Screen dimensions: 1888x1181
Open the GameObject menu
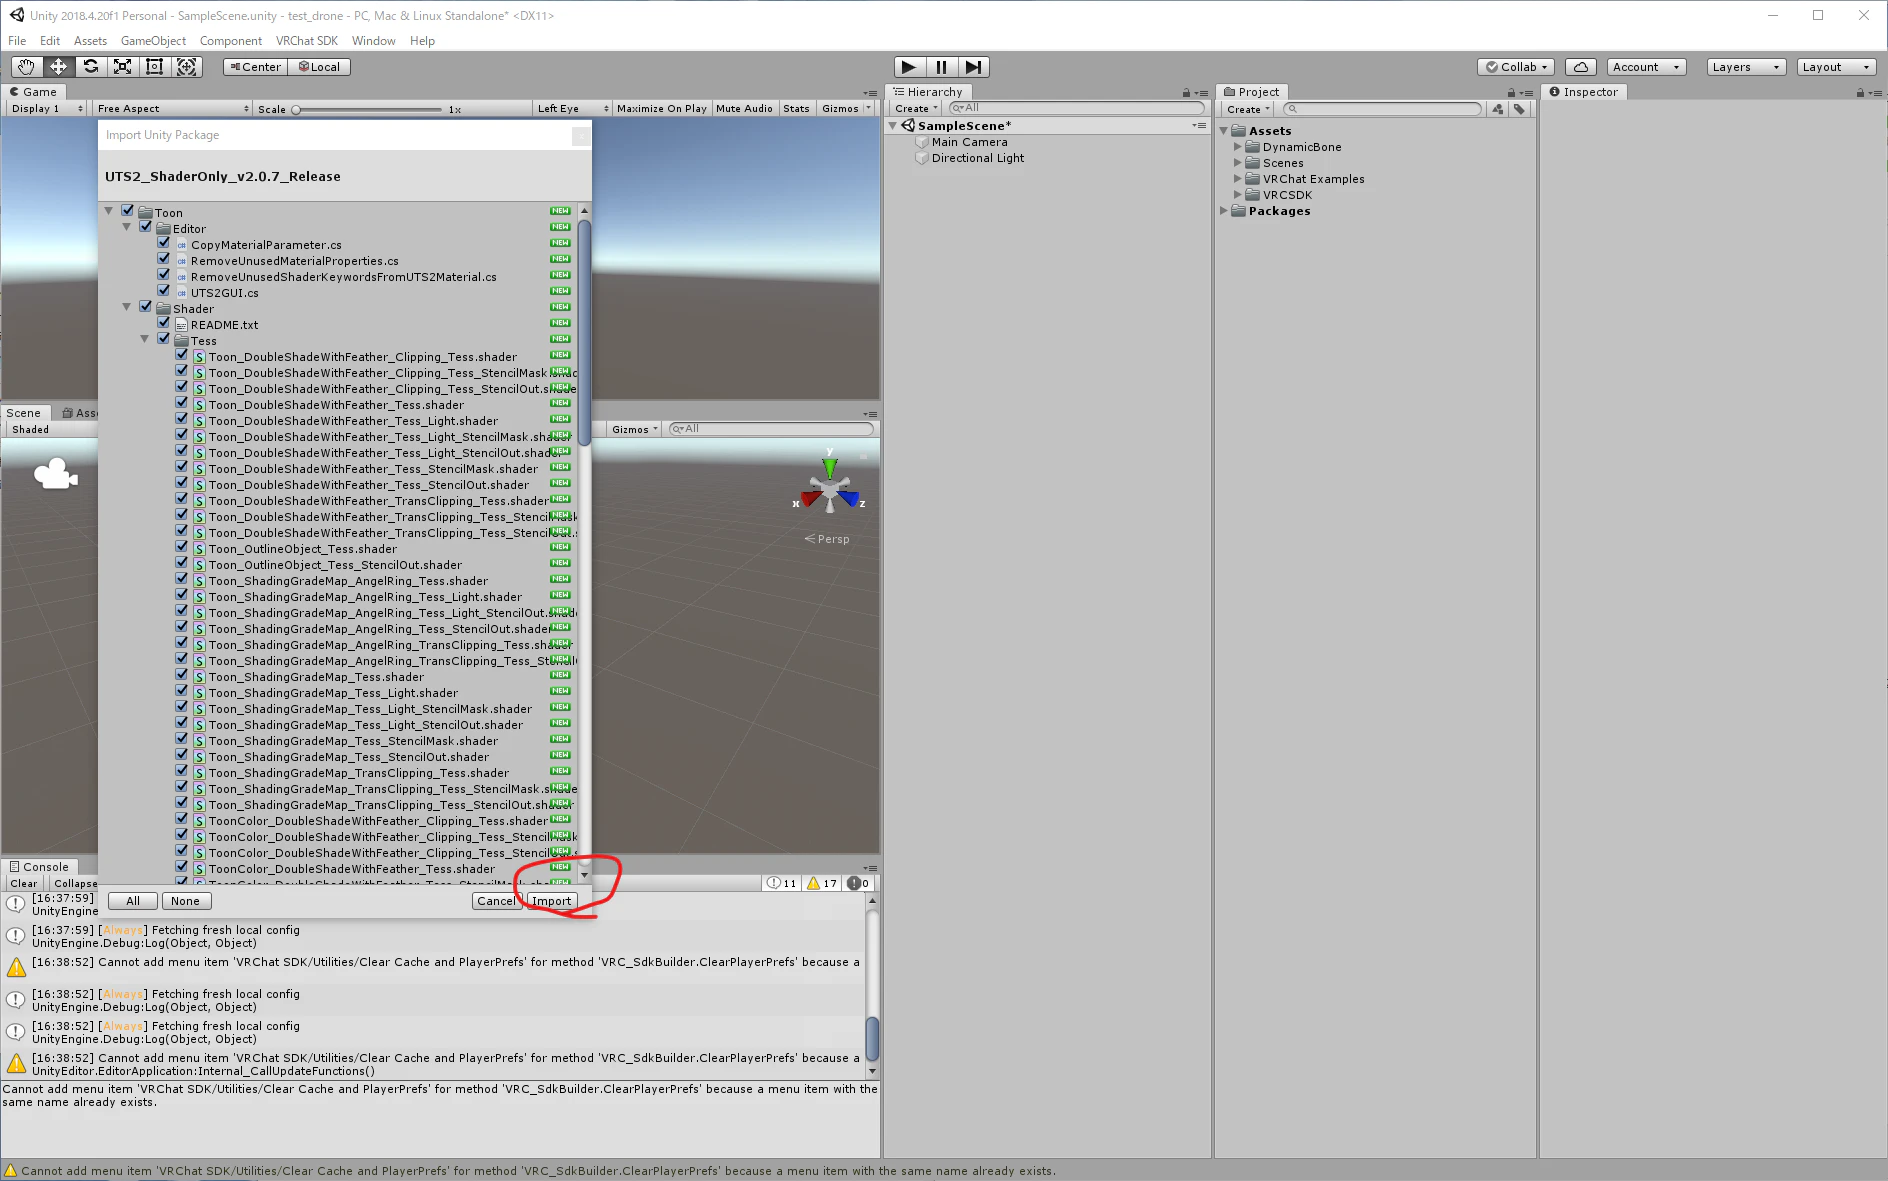coord(153,41)
